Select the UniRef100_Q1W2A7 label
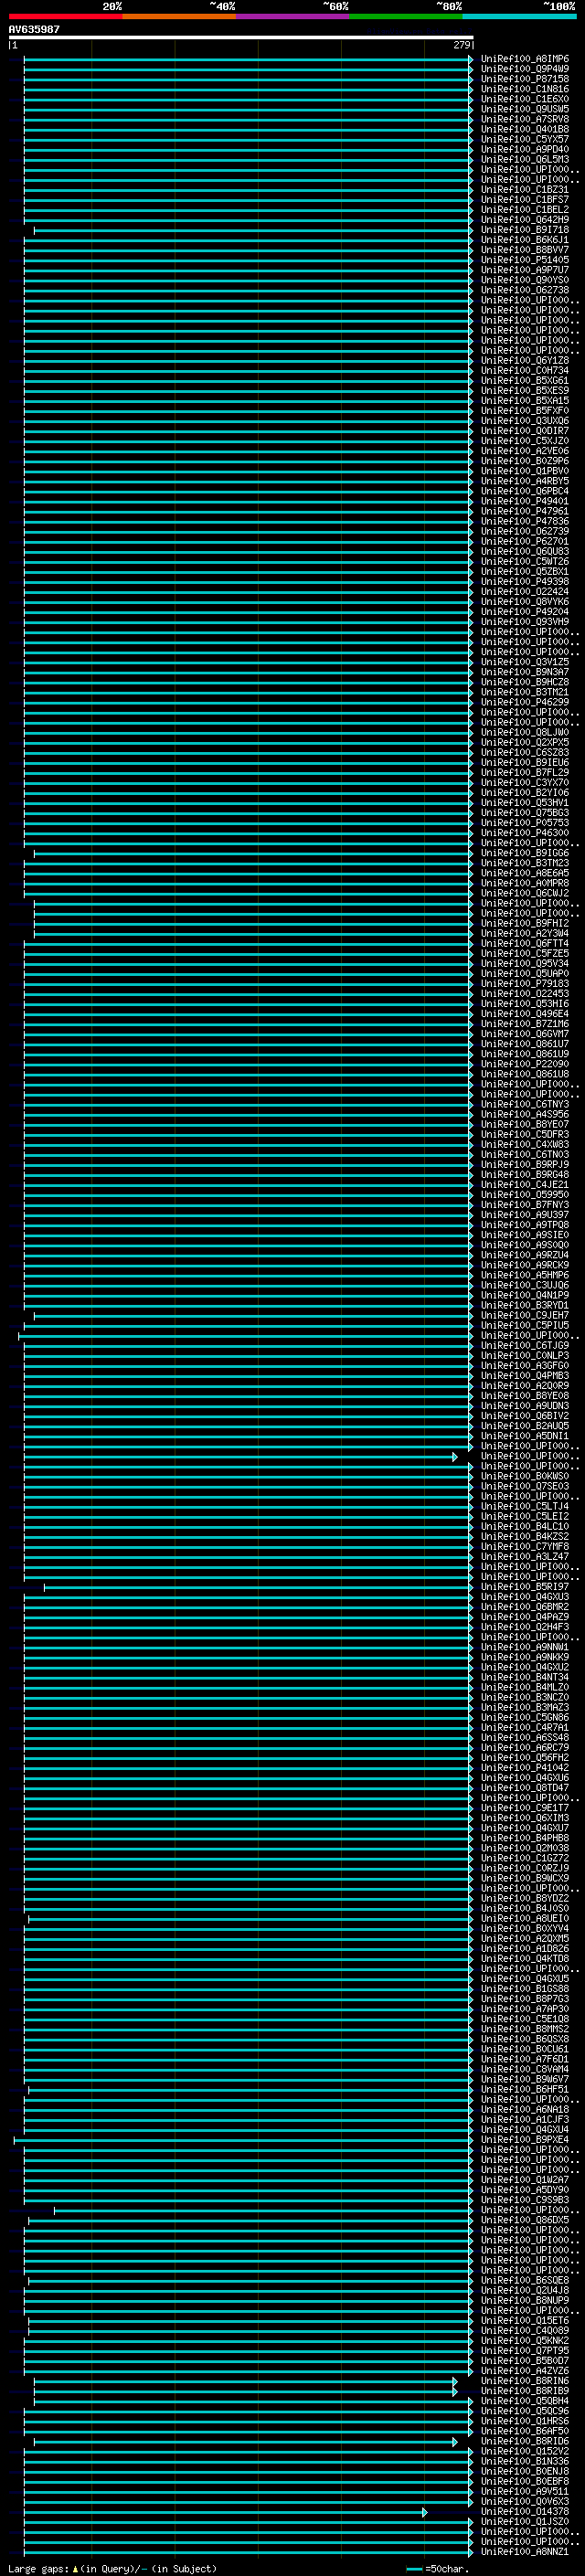The height and width of the screenshot is (2576, 585). point(525,2179)
